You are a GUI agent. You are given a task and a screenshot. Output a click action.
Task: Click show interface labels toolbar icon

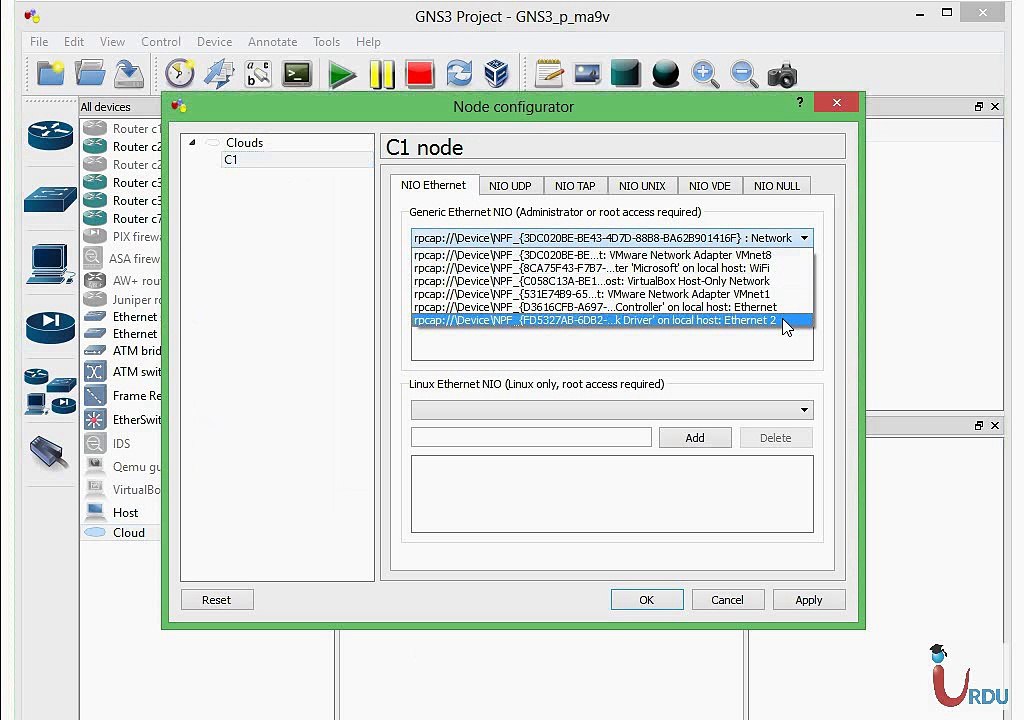click(x=219, y=73)
